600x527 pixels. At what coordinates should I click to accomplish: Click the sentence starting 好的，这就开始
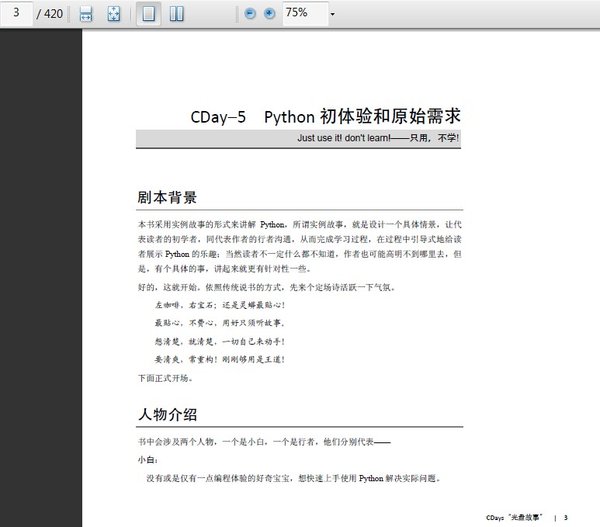point(266,287)
